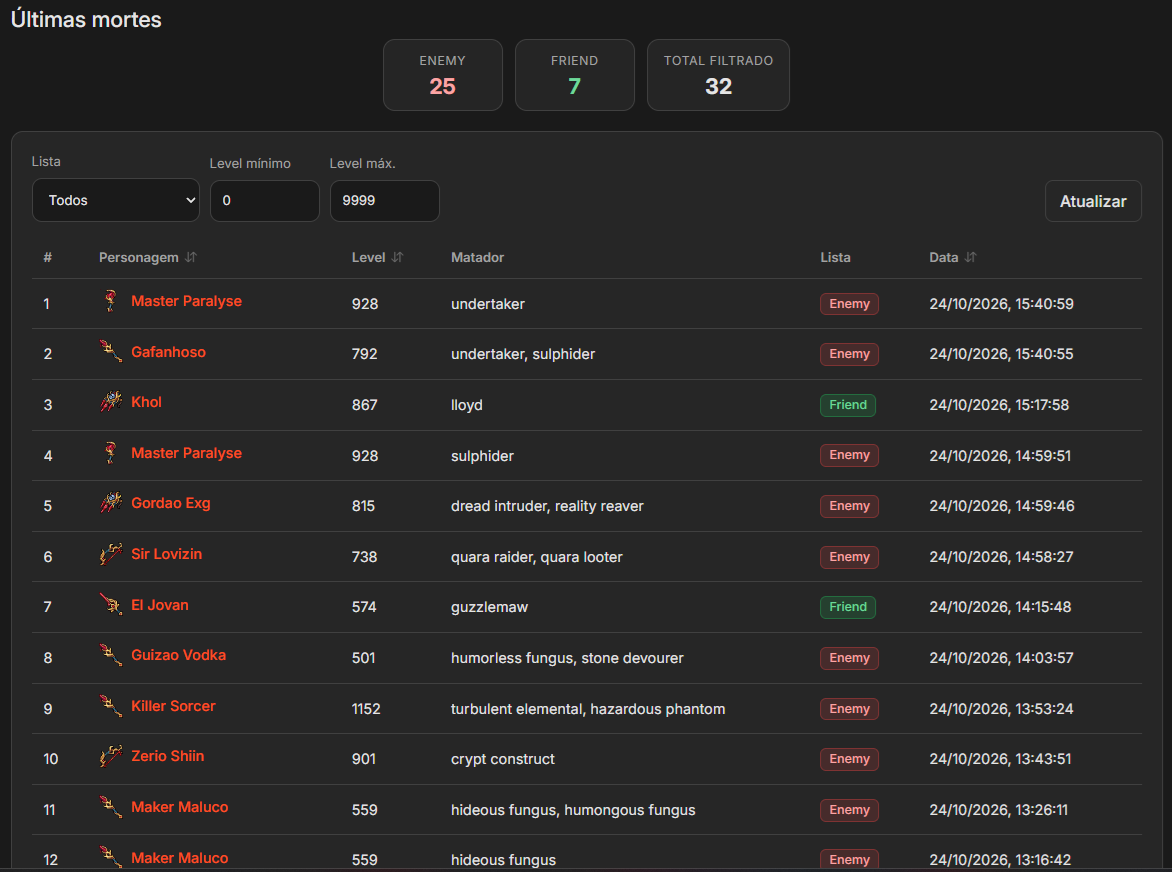Click the level value 1152
Image resolution: width=1172 pixels, height=872 pixels.
(366, 709)
